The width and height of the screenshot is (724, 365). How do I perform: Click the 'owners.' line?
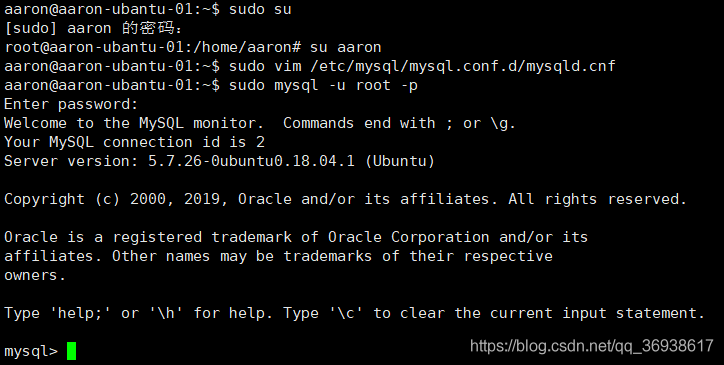click(x=35, y=275)
